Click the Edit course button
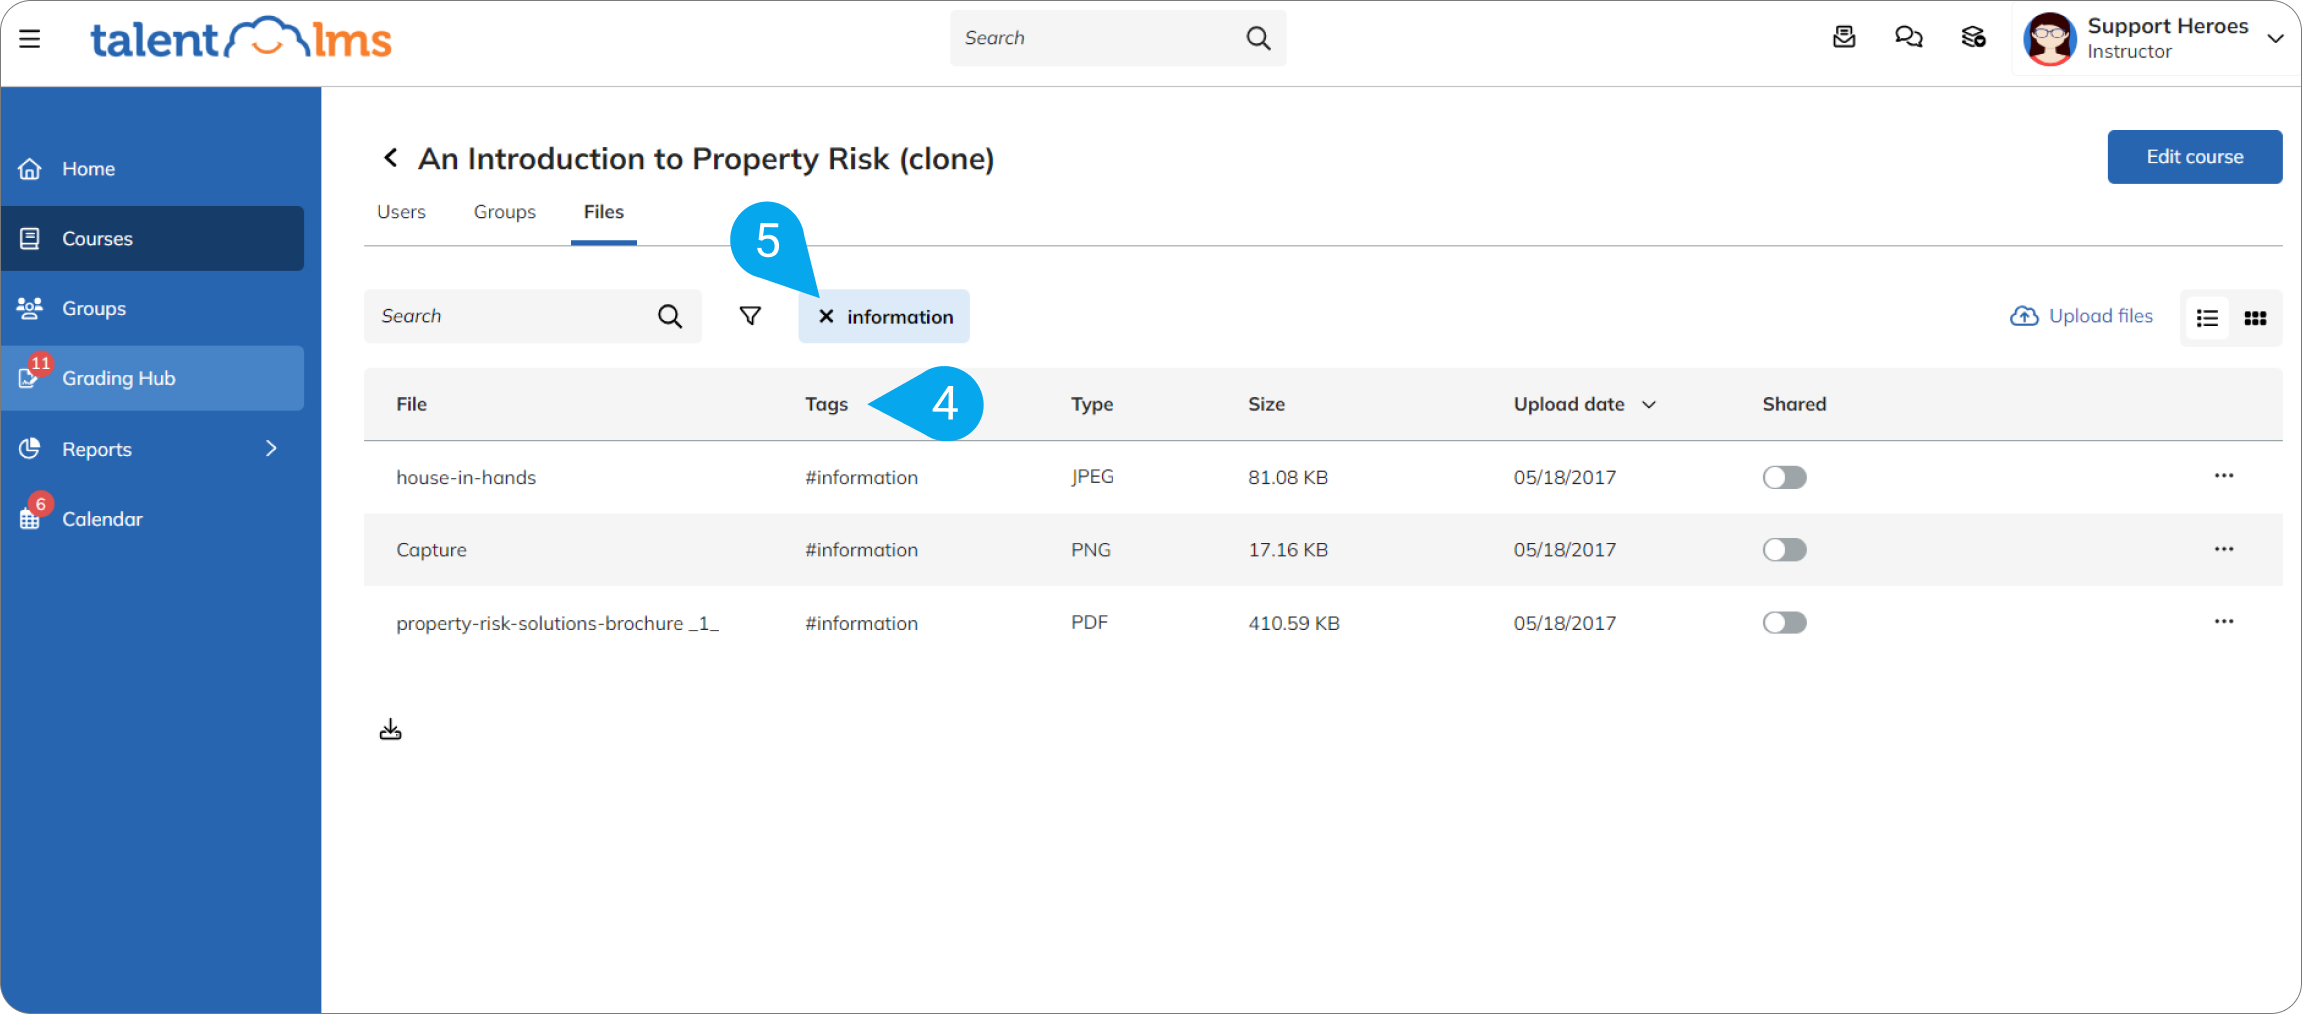Viewport: 2302px width, 1014px height. 2195,157
